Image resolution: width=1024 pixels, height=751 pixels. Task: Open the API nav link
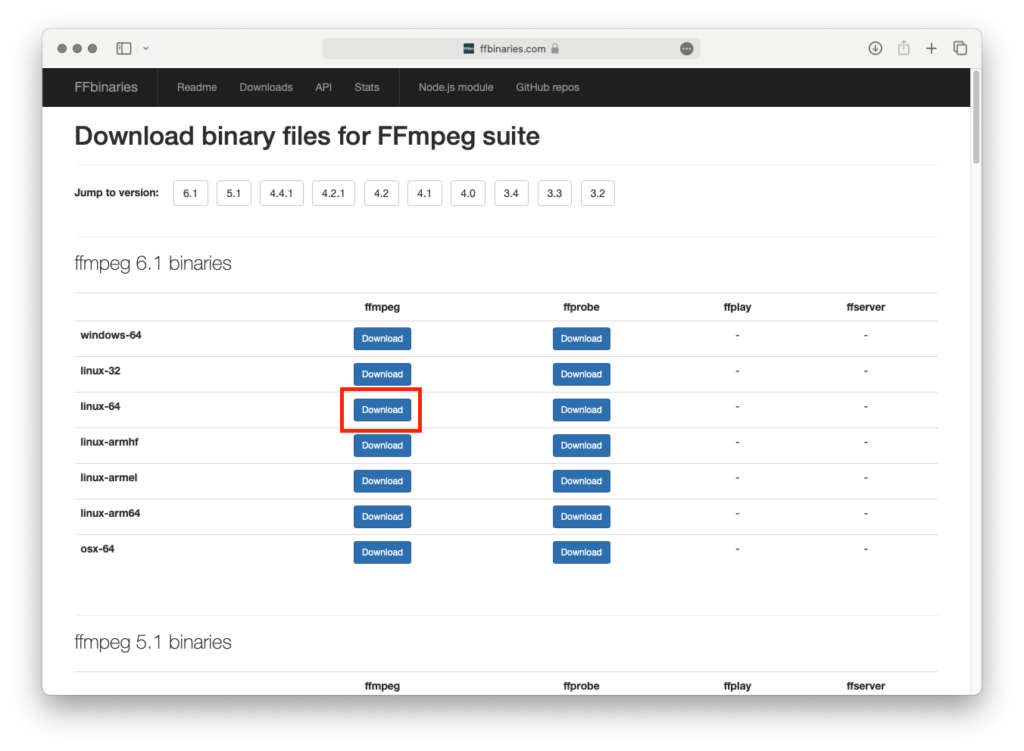[x=323, y=87]
